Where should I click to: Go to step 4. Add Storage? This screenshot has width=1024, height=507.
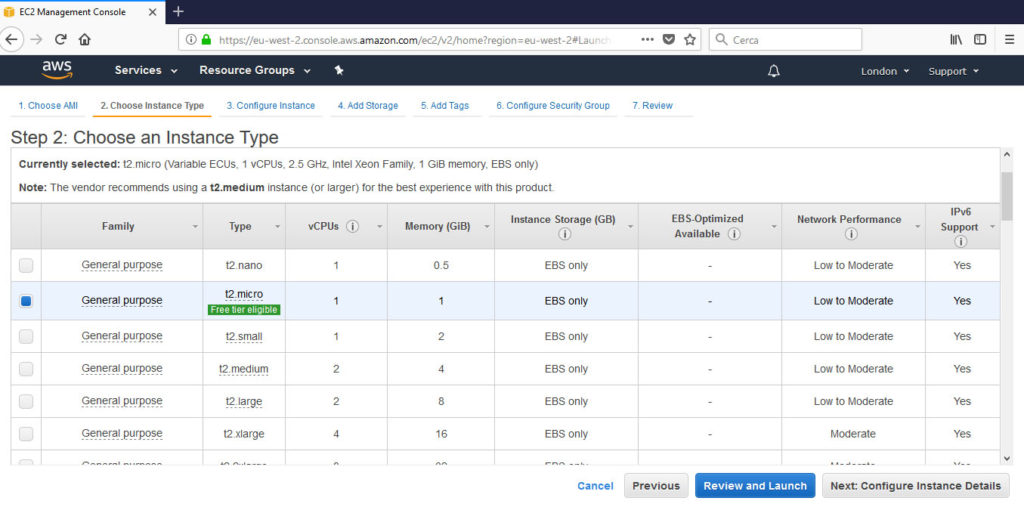click(368, 106)
